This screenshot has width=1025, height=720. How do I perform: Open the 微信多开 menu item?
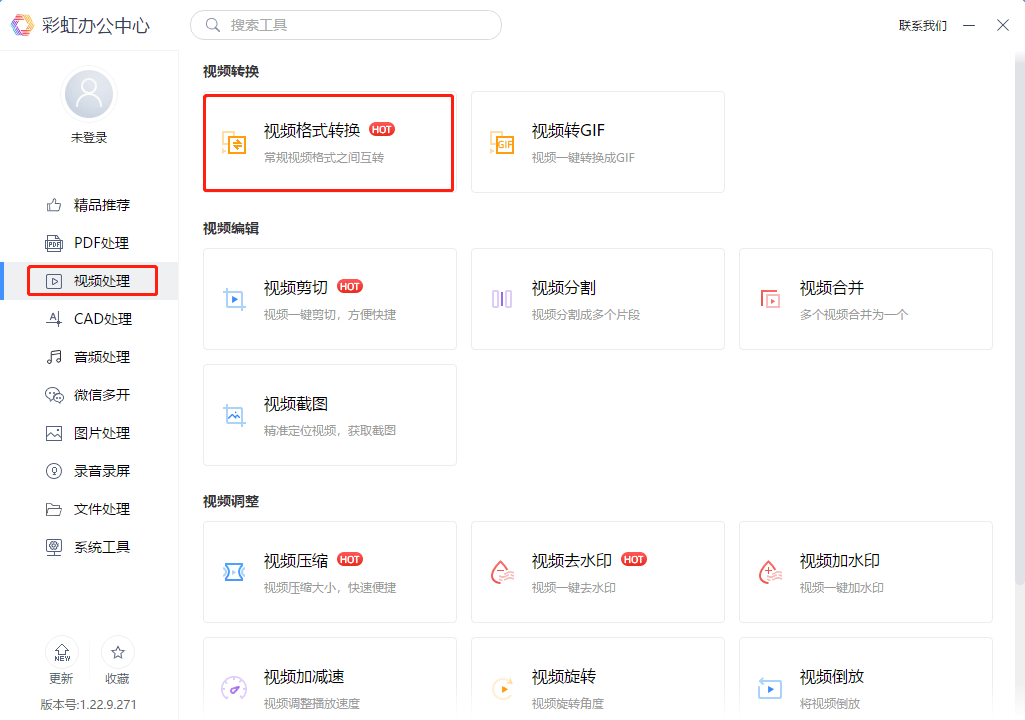point(90,395)
